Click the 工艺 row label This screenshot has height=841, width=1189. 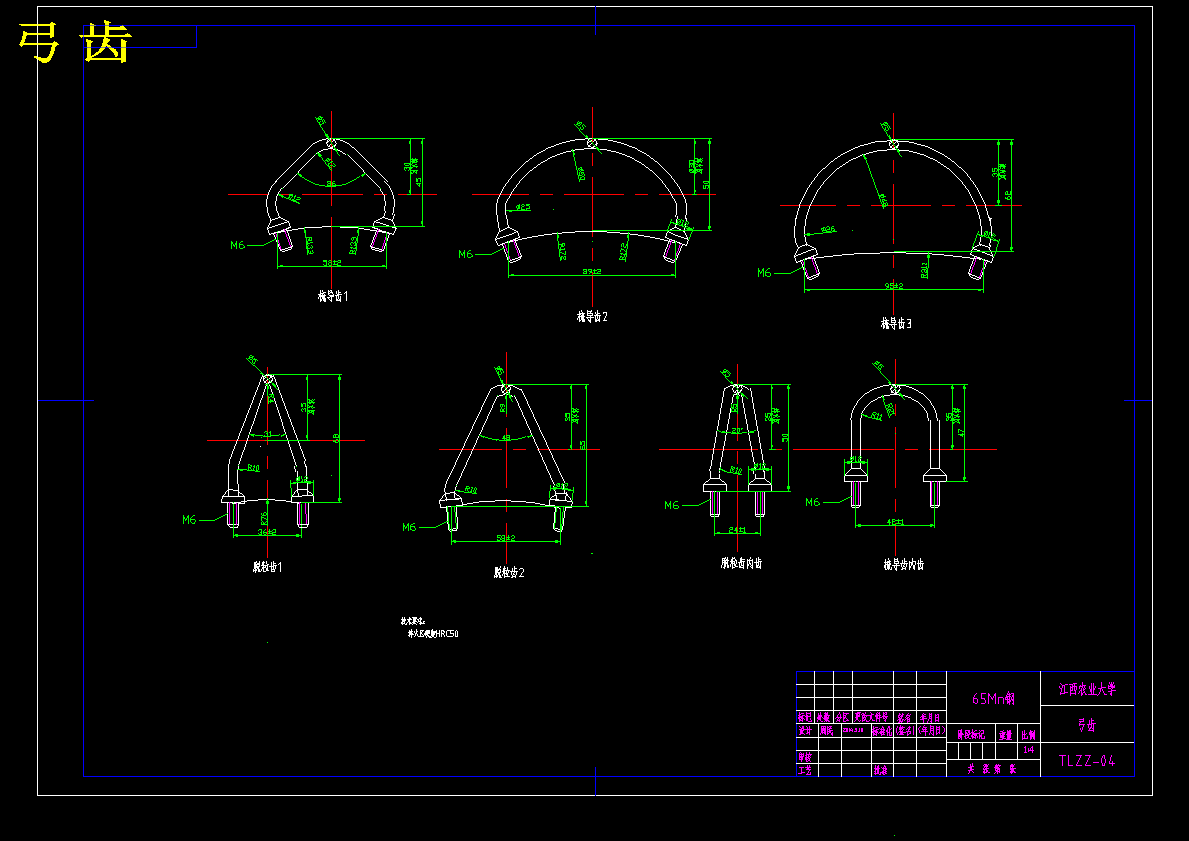pos(805,770)
